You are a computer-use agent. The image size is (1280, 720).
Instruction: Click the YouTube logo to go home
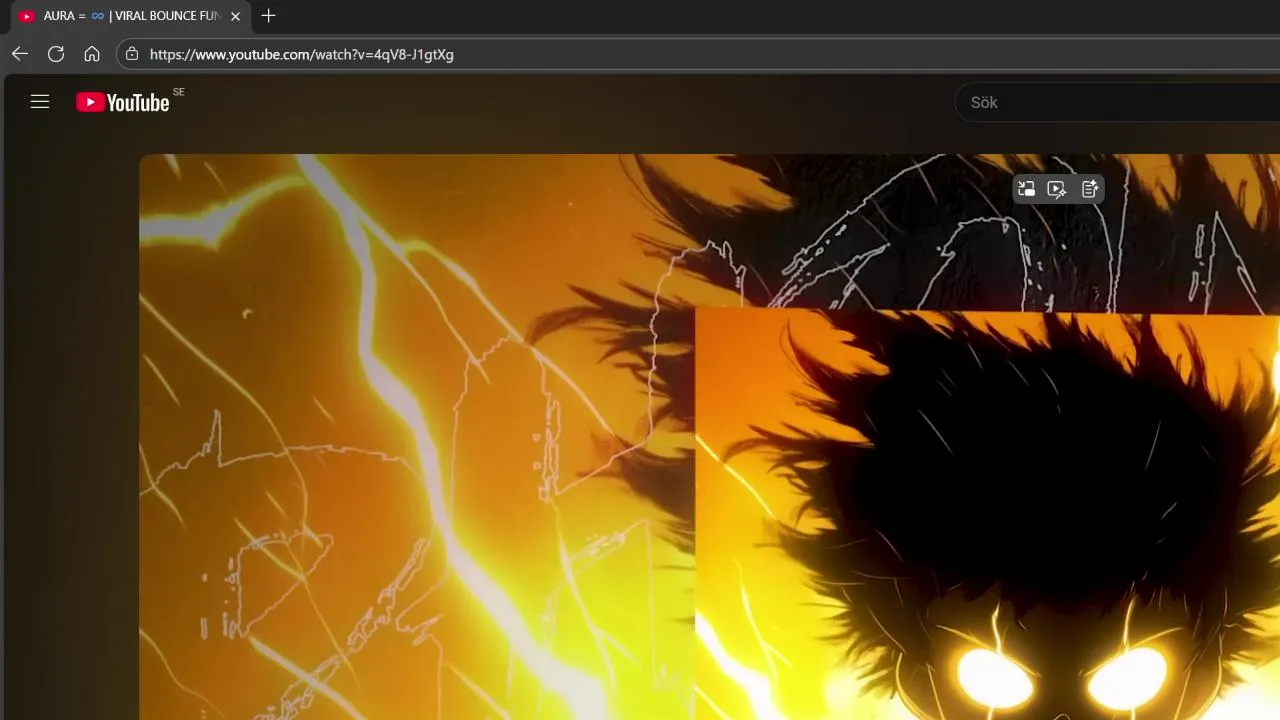(x=123, y=102)
